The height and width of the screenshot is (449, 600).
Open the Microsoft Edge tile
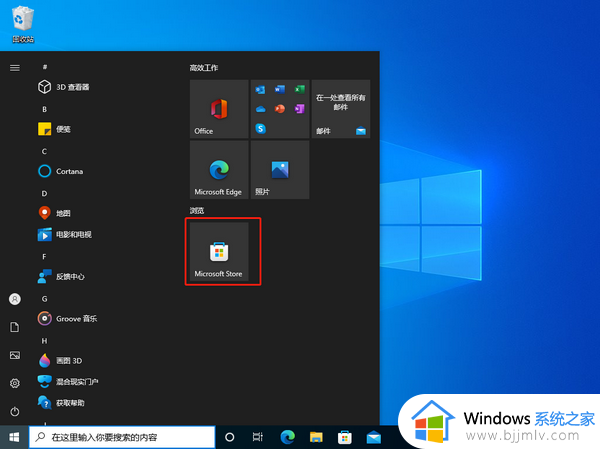(x=218, y=170)
